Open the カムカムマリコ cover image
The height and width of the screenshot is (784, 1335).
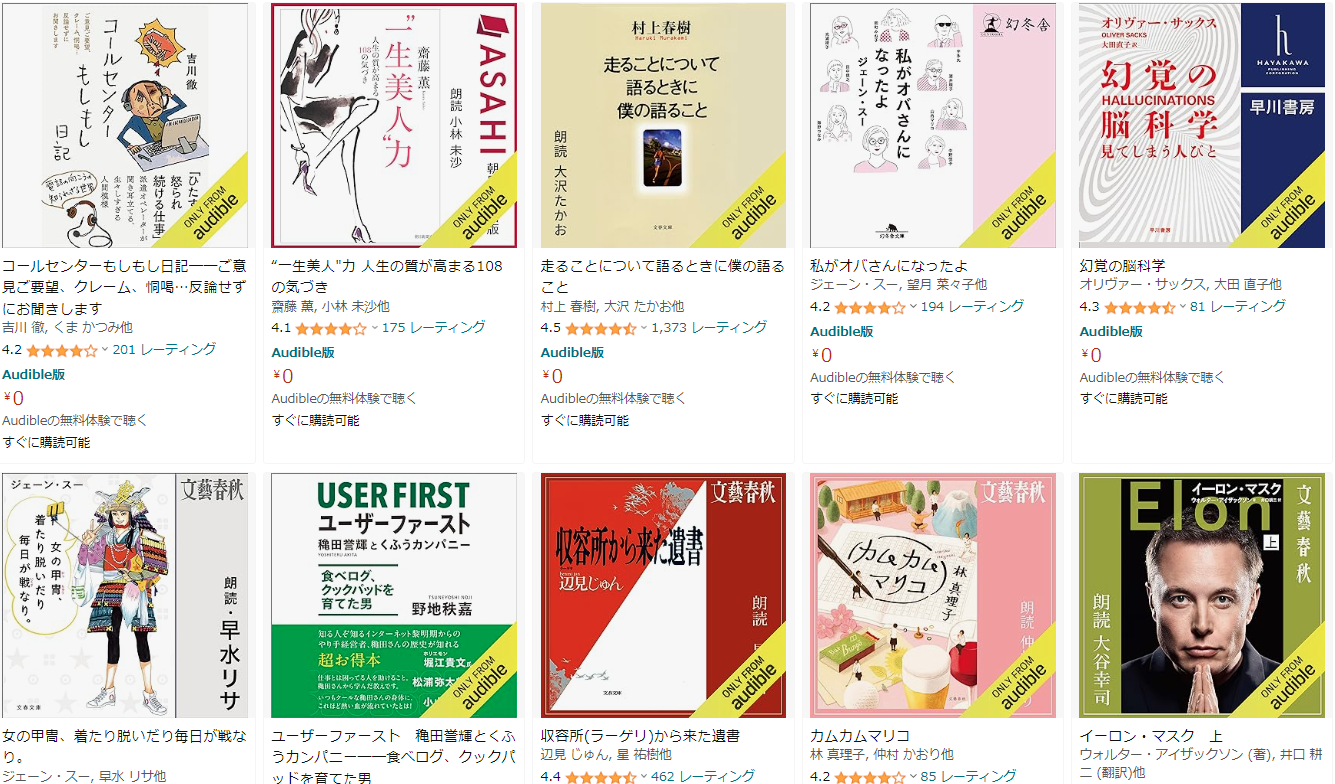point(933,595)
